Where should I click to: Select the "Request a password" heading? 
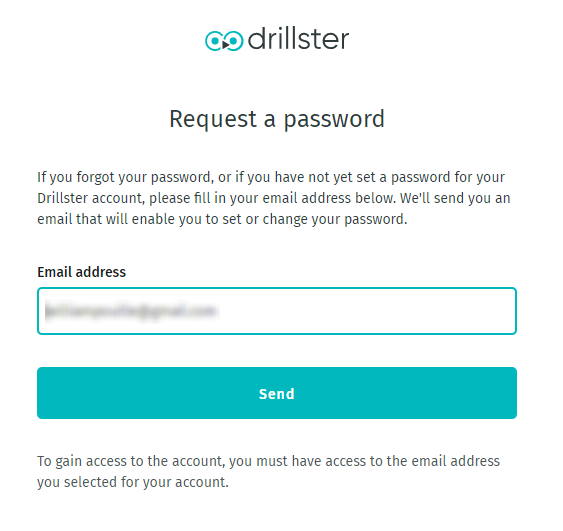pos(277,119)
